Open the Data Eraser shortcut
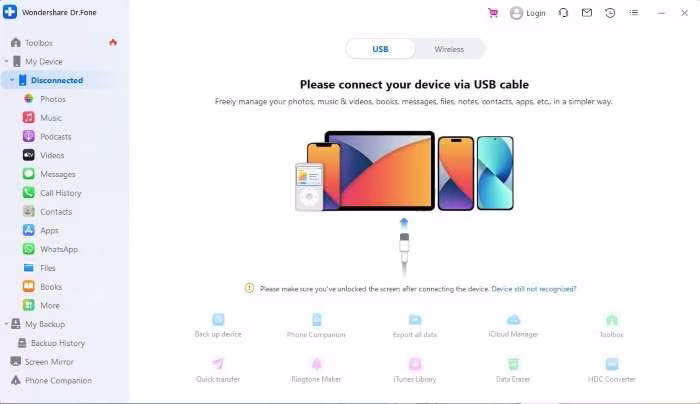This screenshot has width=700, height=404. [513, 371]
